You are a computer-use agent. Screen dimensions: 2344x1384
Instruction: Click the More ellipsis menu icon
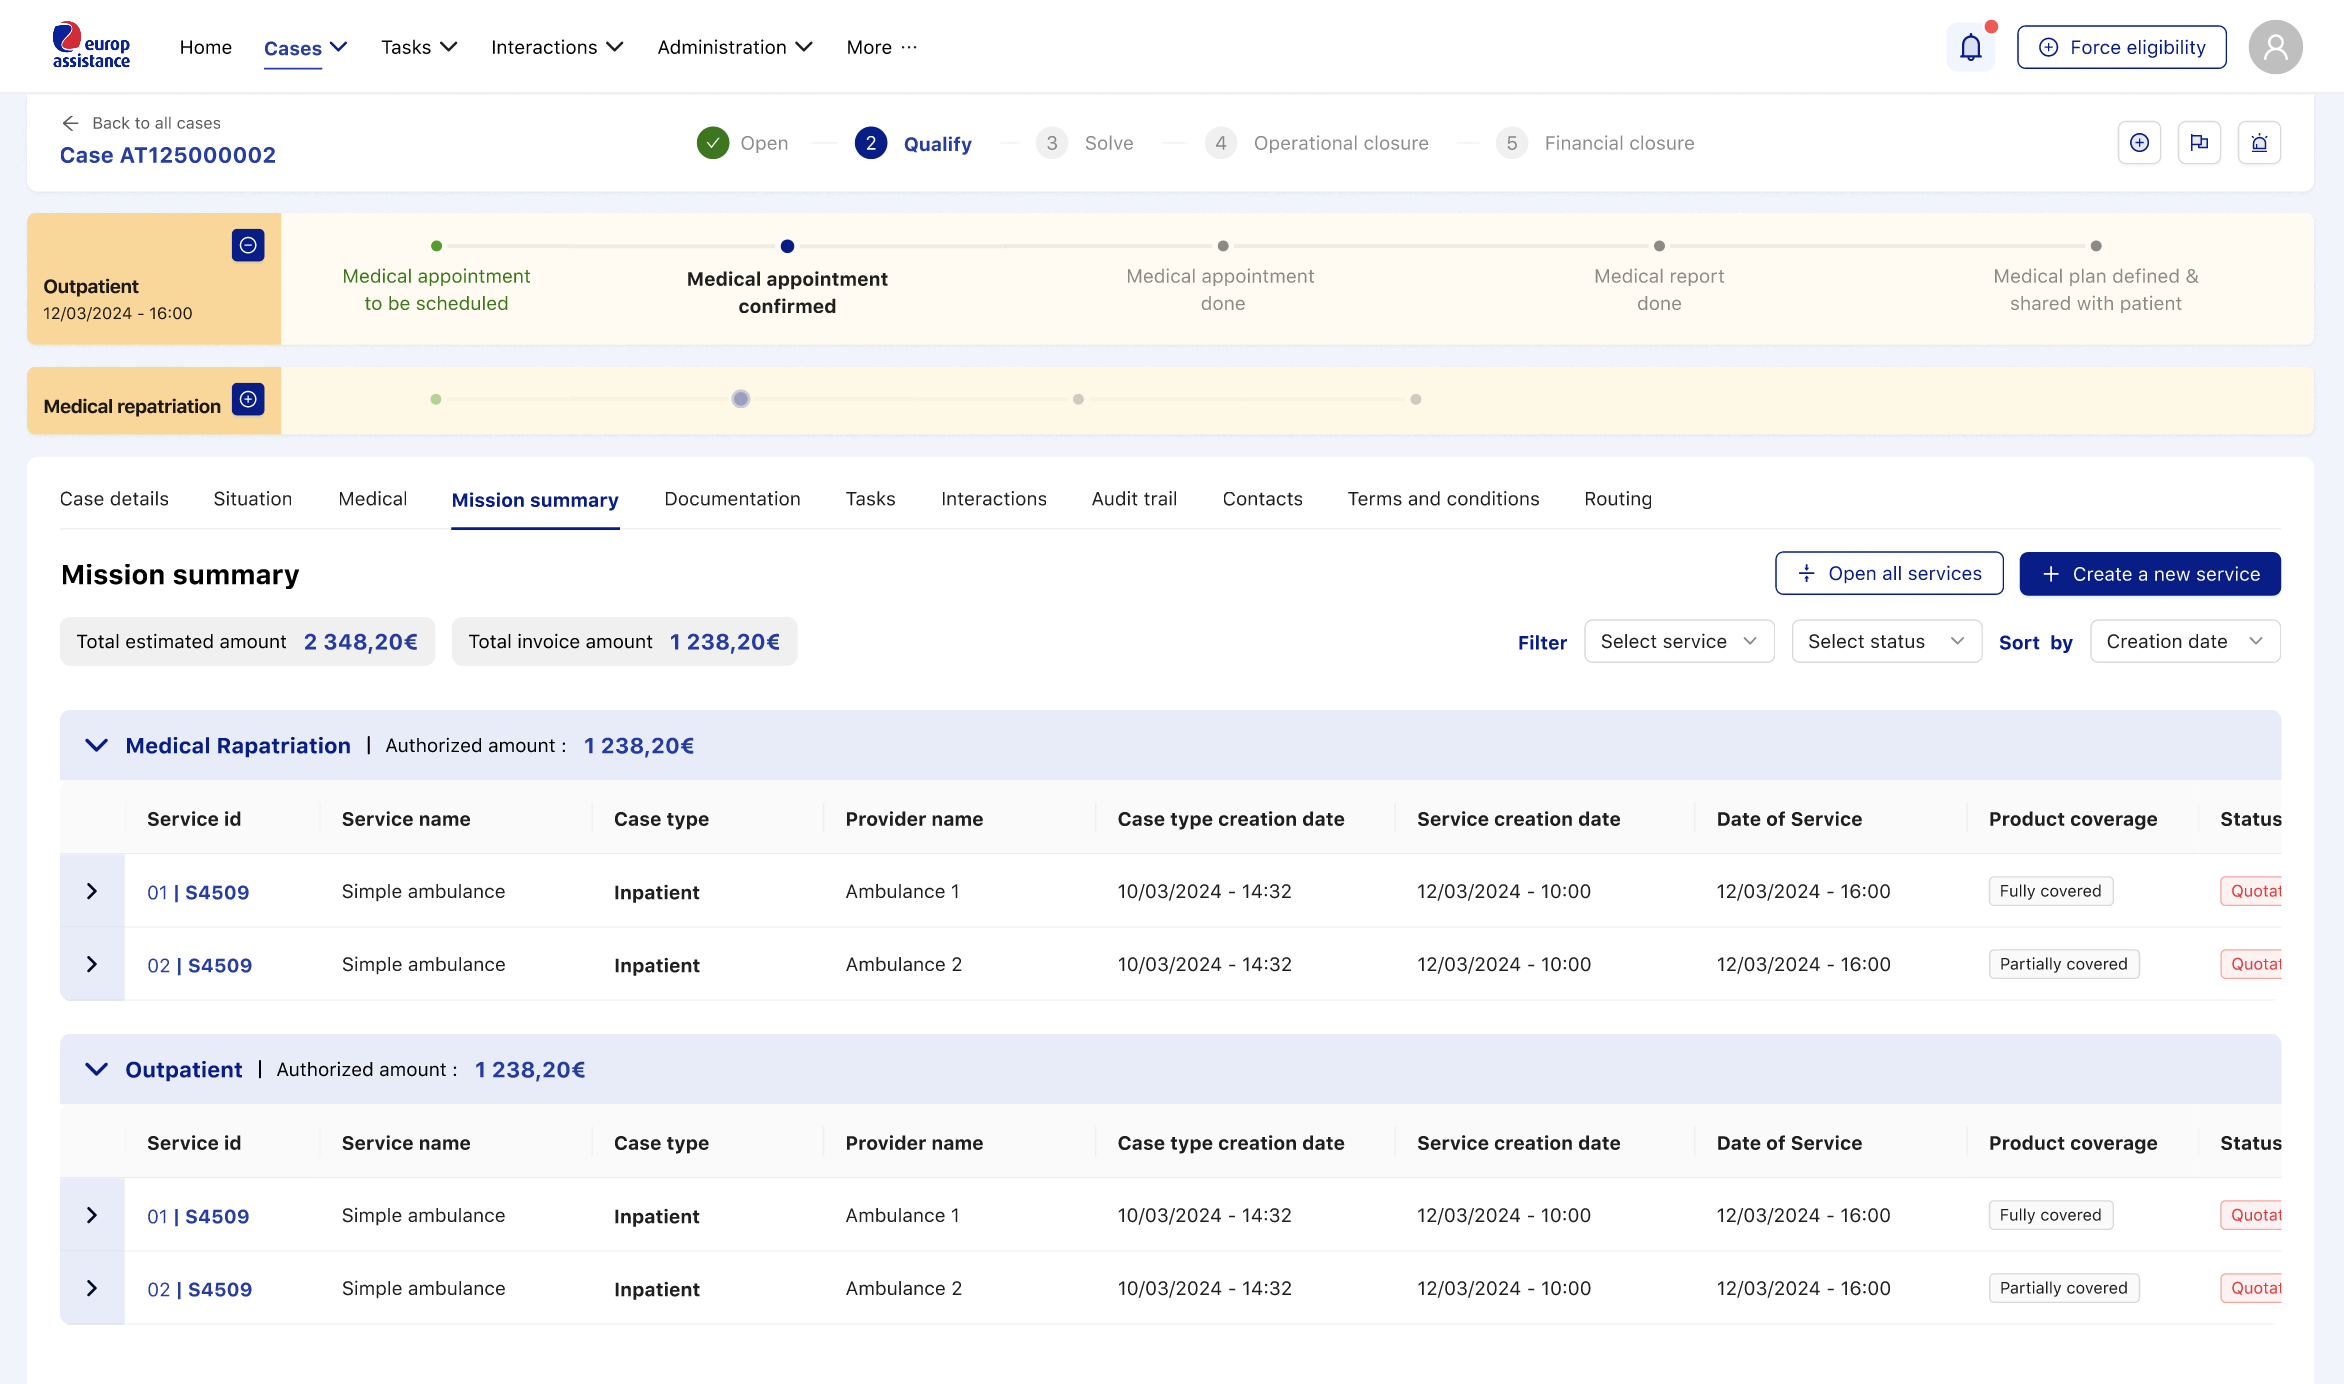click(x=909, y=47)
